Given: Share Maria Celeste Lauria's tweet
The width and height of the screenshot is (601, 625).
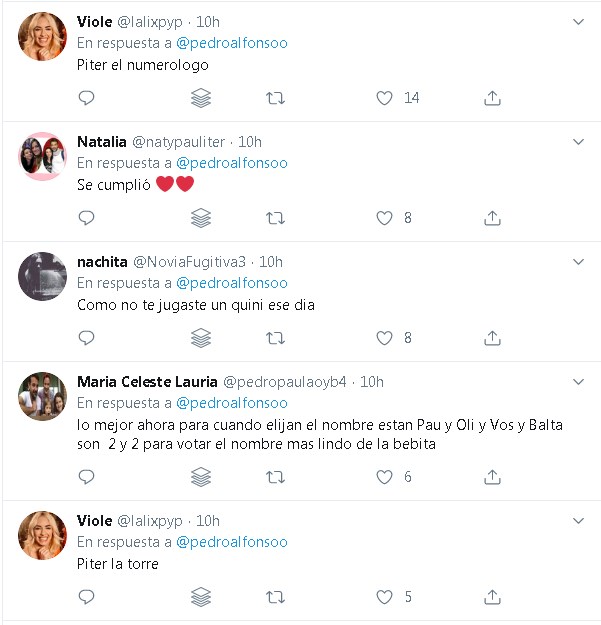Looking at the screenshot, I should point(492,477).
